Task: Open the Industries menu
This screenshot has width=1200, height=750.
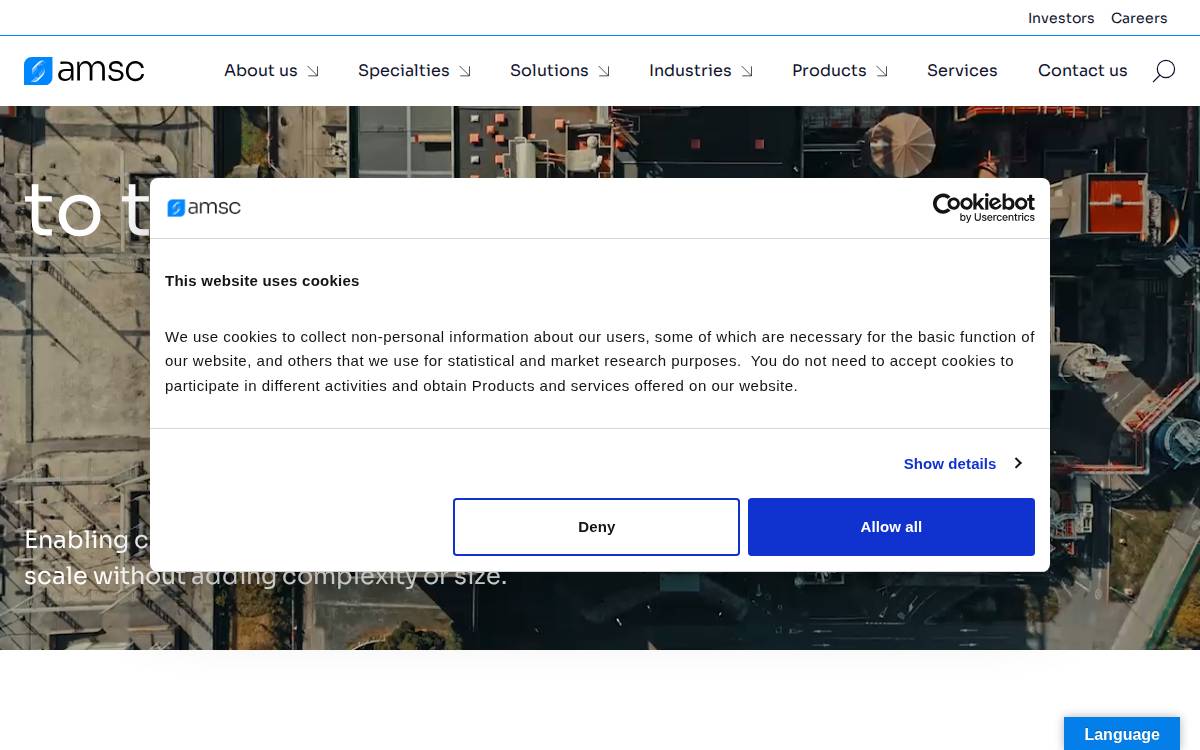Action: tap(690, 70)
